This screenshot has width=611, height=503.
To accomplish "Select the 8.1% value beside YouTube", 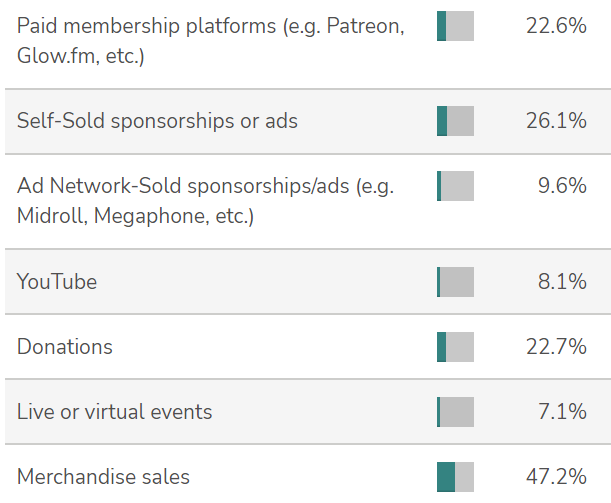I will pos(562,282).
